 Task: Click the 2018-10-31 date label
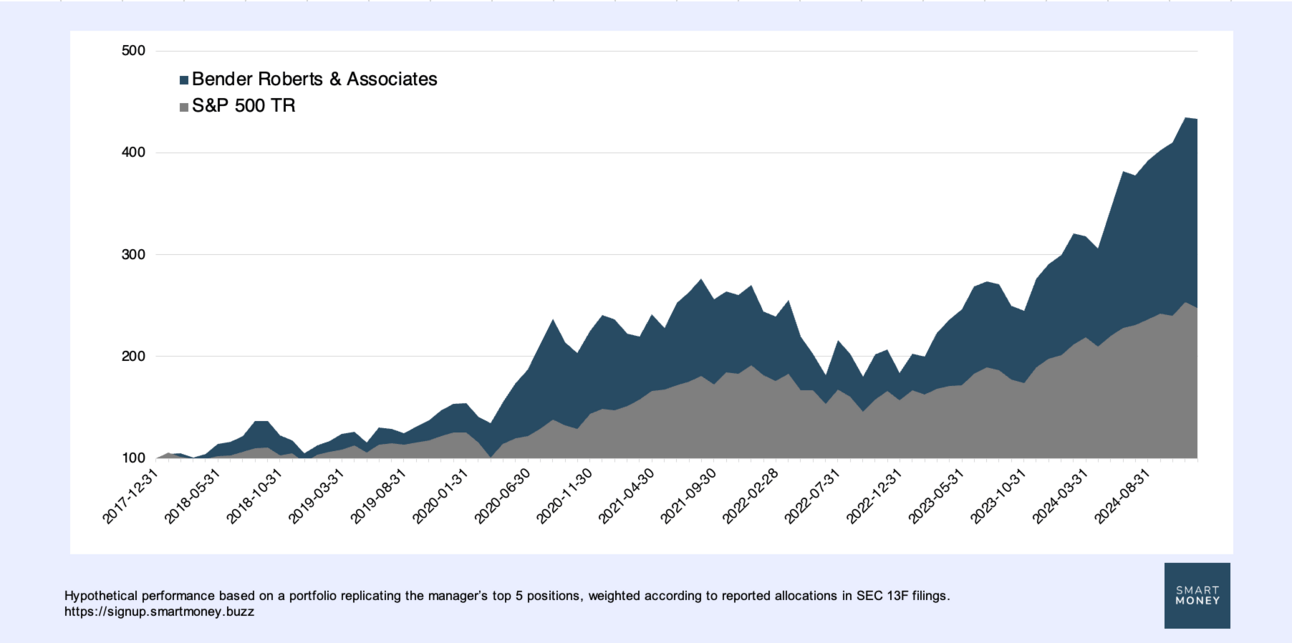(x=254, y=495)
